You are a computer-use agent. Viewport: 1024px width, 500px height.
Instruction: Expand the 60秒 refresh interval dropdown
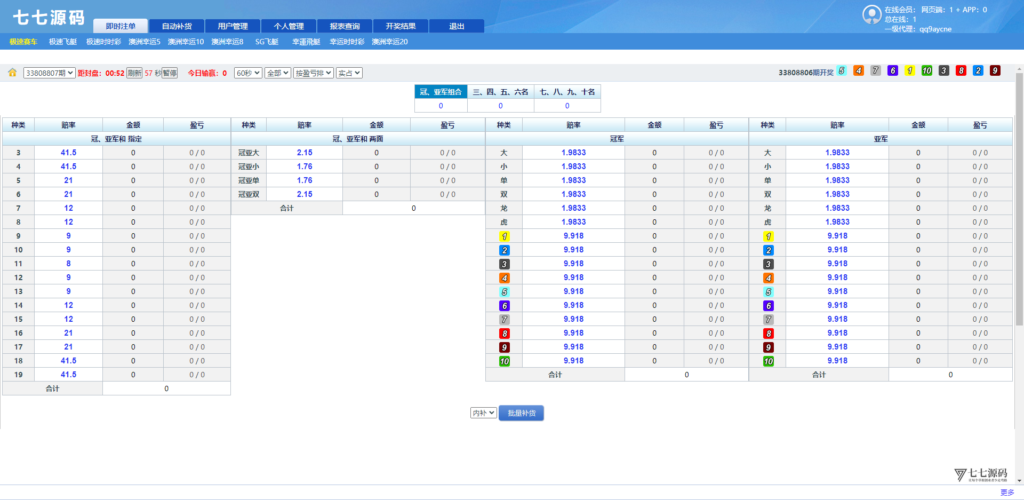[x=247, y=73]
